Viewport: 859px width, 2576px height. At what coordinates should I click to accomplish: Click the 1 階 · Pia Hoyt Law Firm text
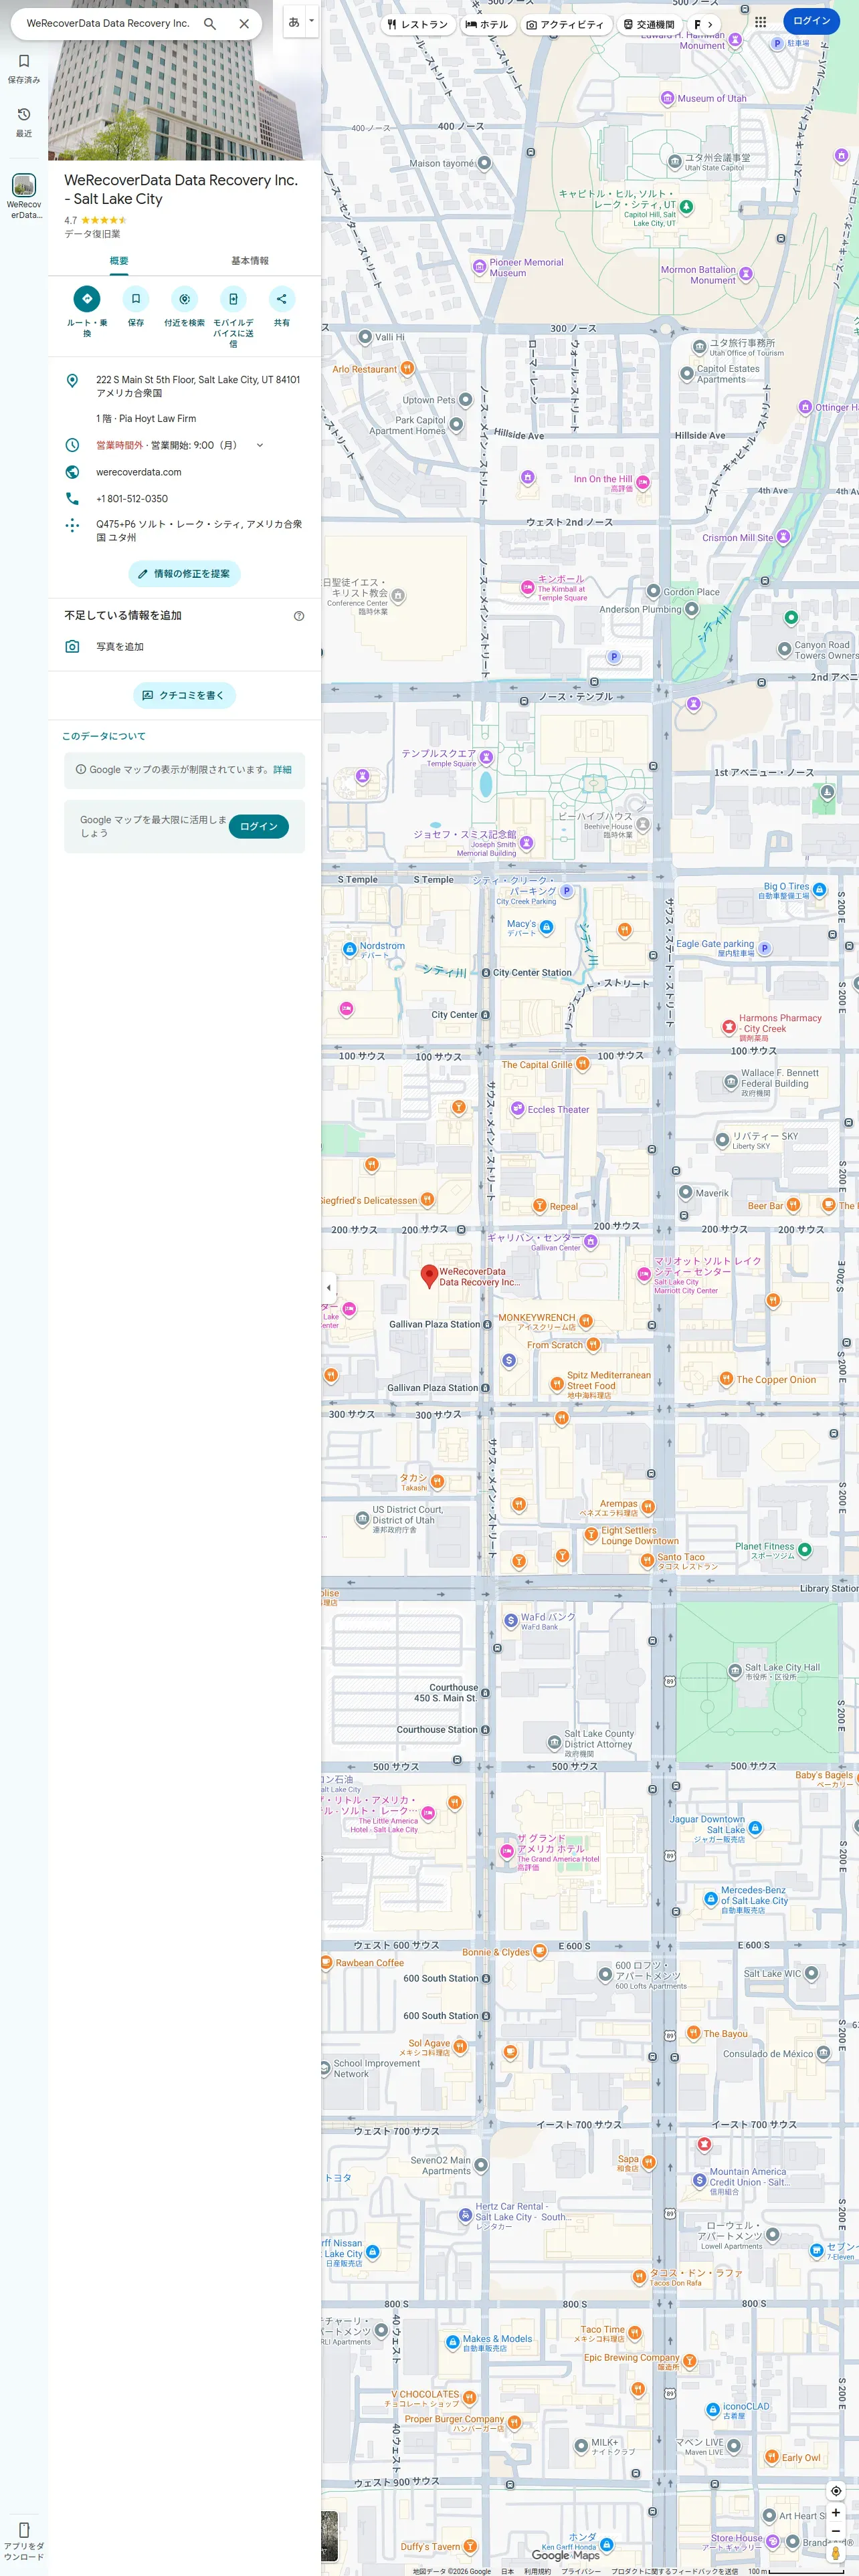[x=146, y=419]
